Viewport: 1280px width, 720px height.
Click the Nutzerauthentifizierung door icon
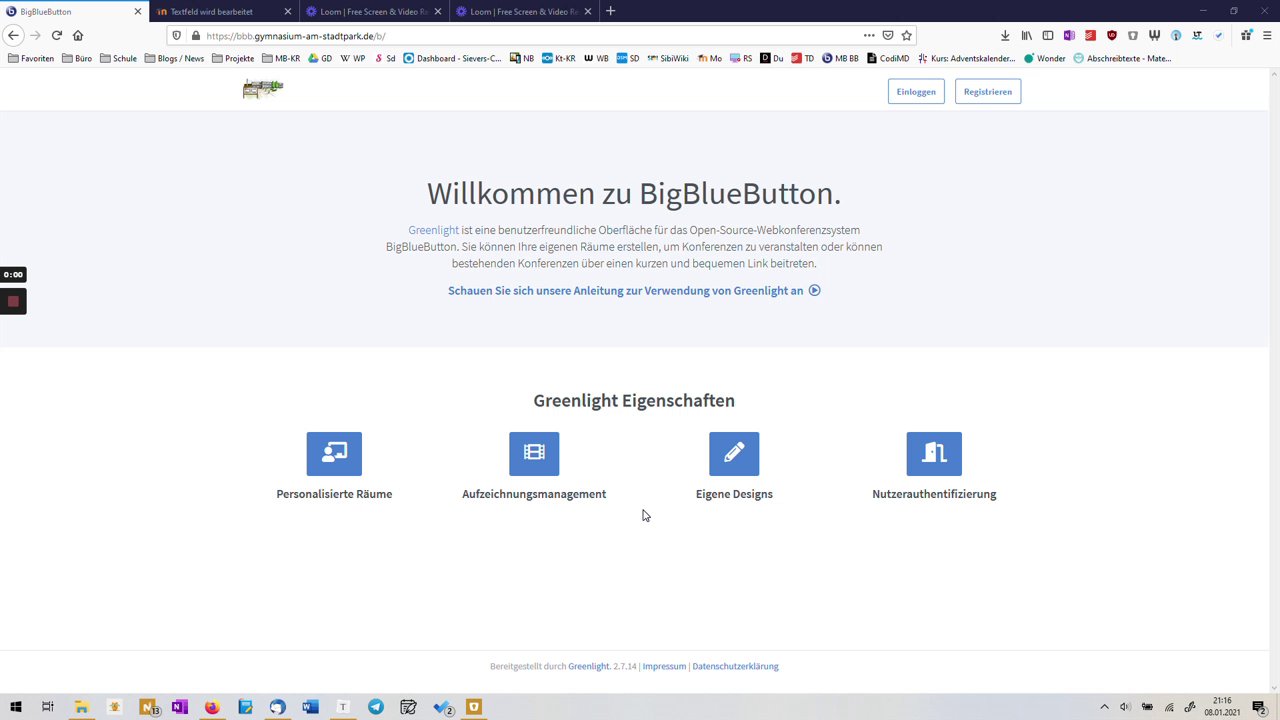coord(934,454)
